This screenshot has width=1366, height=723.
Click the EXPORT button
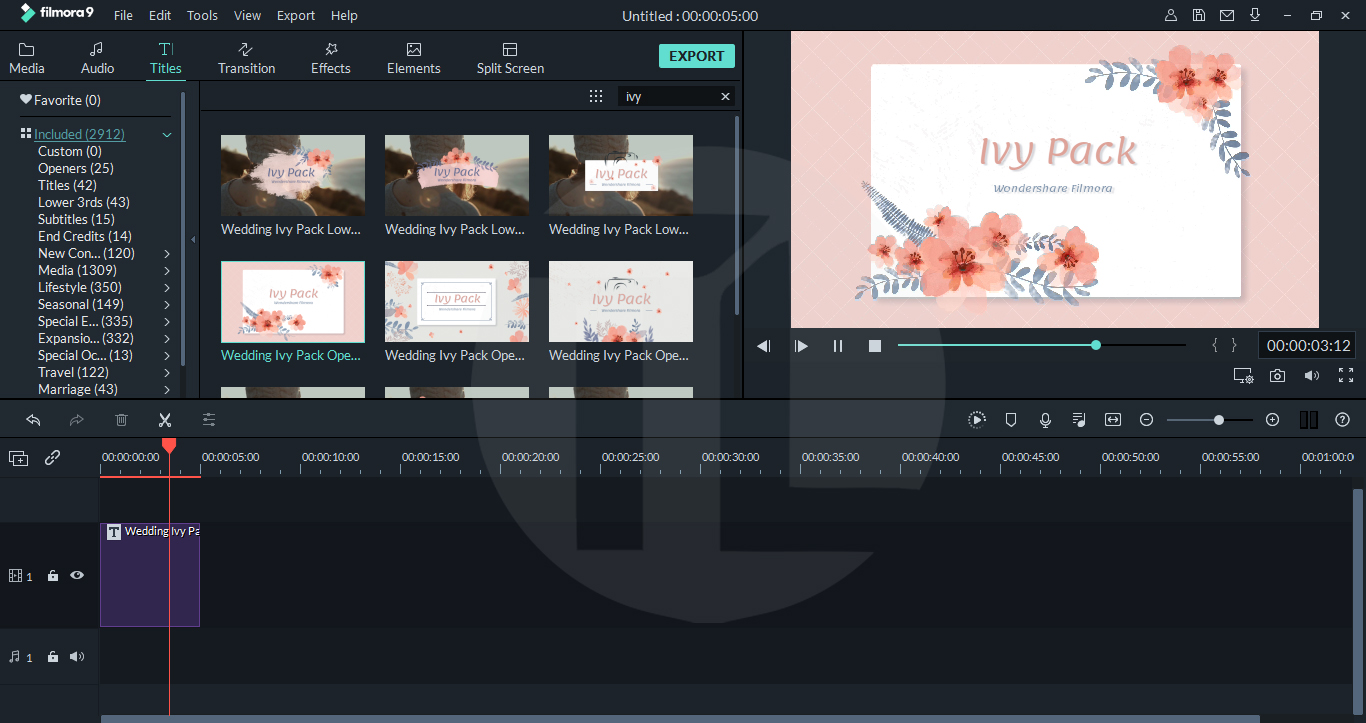pos(697,56)
